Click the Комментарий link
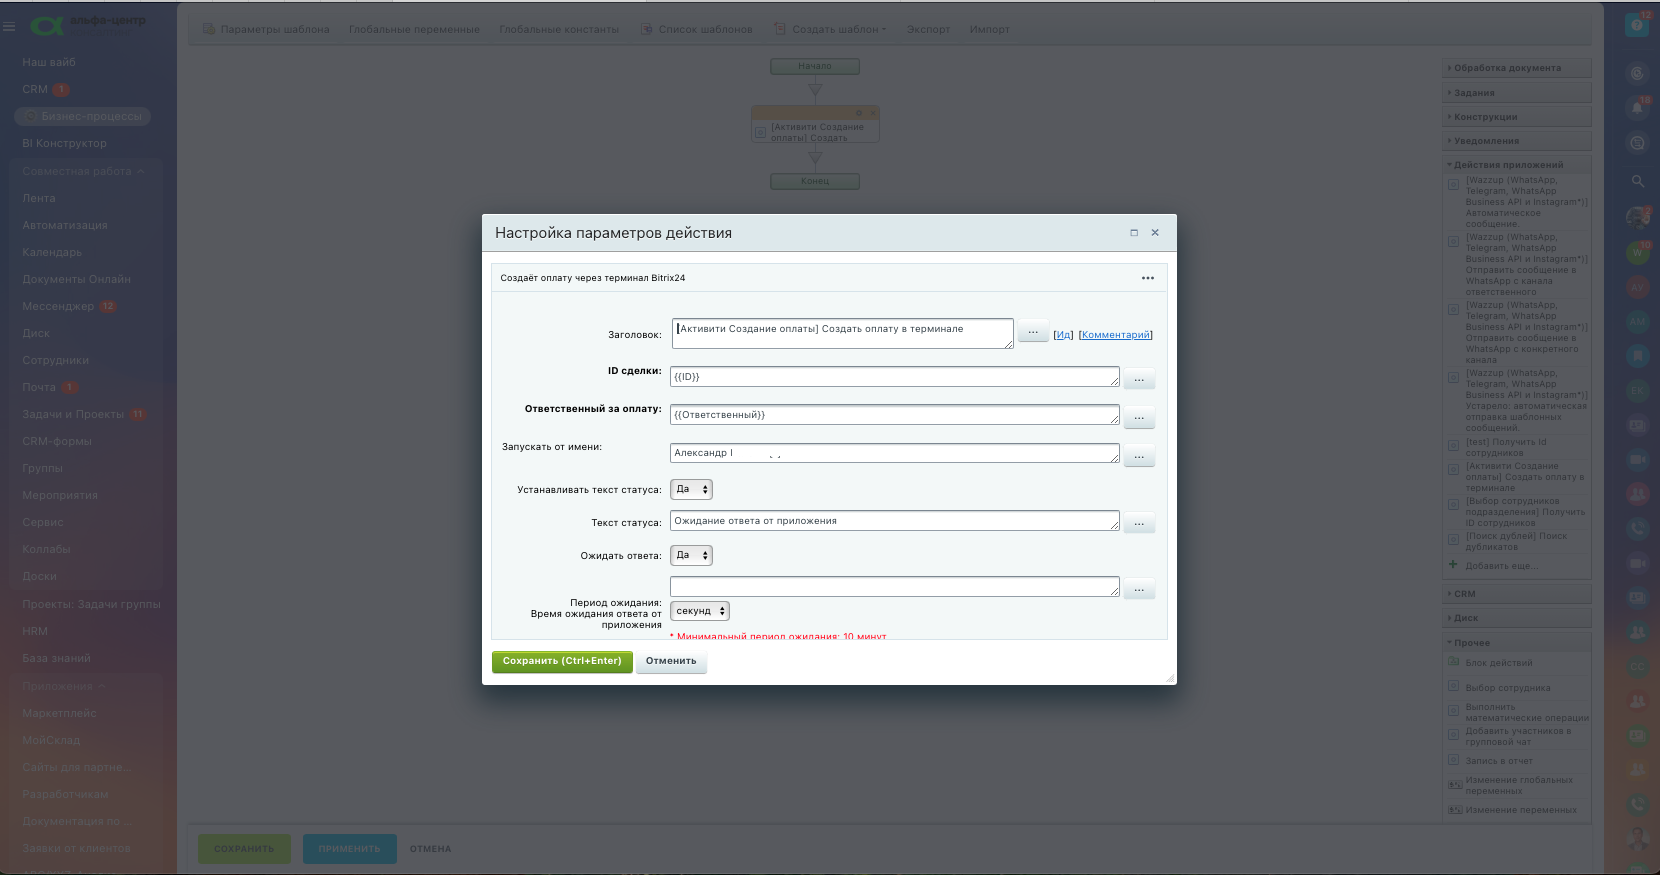This screenshot has height=875, width=1660. coord(1115,335)
